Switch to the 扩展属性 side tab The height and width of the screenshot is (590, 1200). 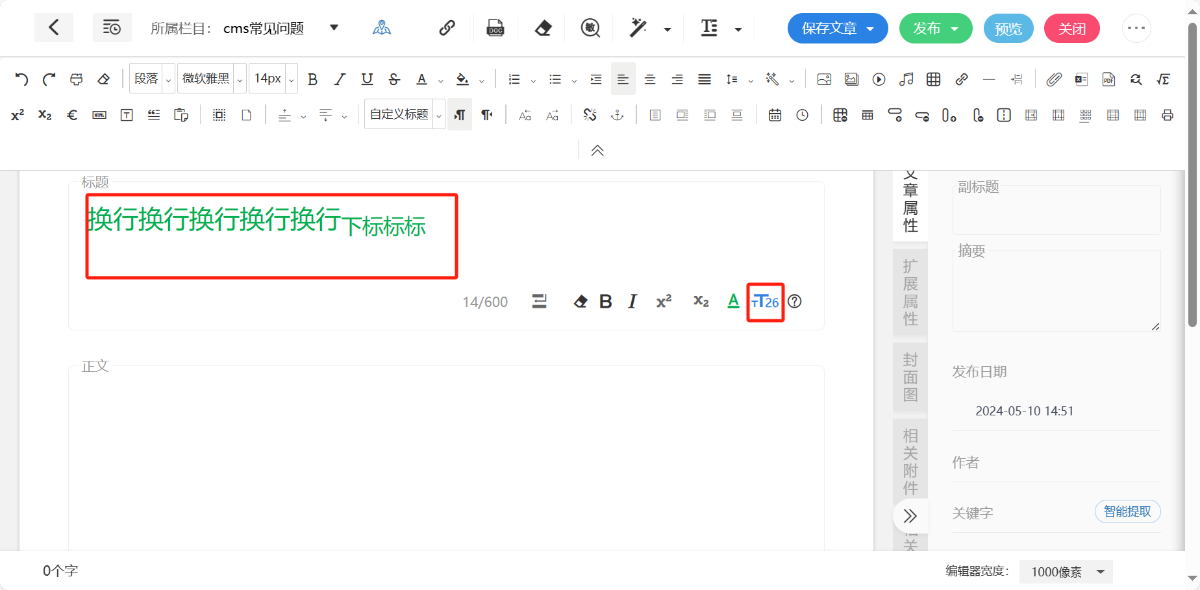(910, 292)
